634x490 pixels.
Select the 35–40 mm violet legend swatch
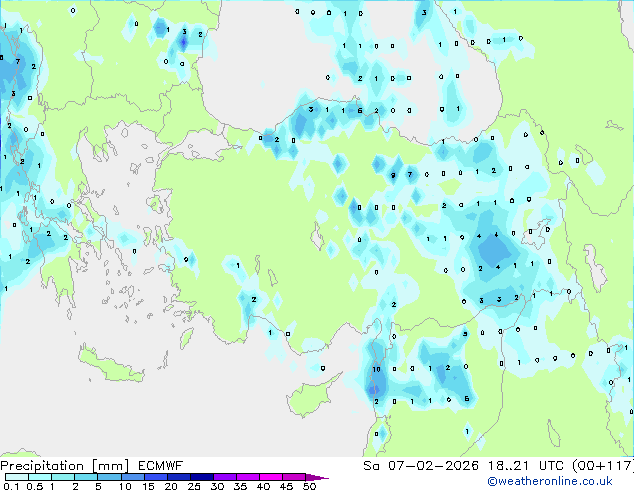tap(248, 477)
